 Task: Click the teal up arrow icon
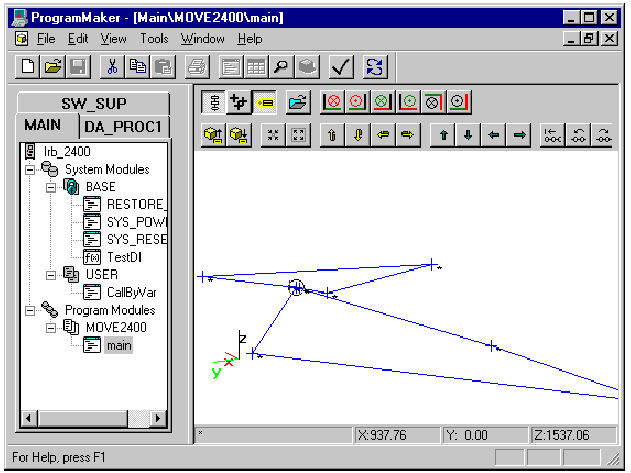(x=443, y=135)
